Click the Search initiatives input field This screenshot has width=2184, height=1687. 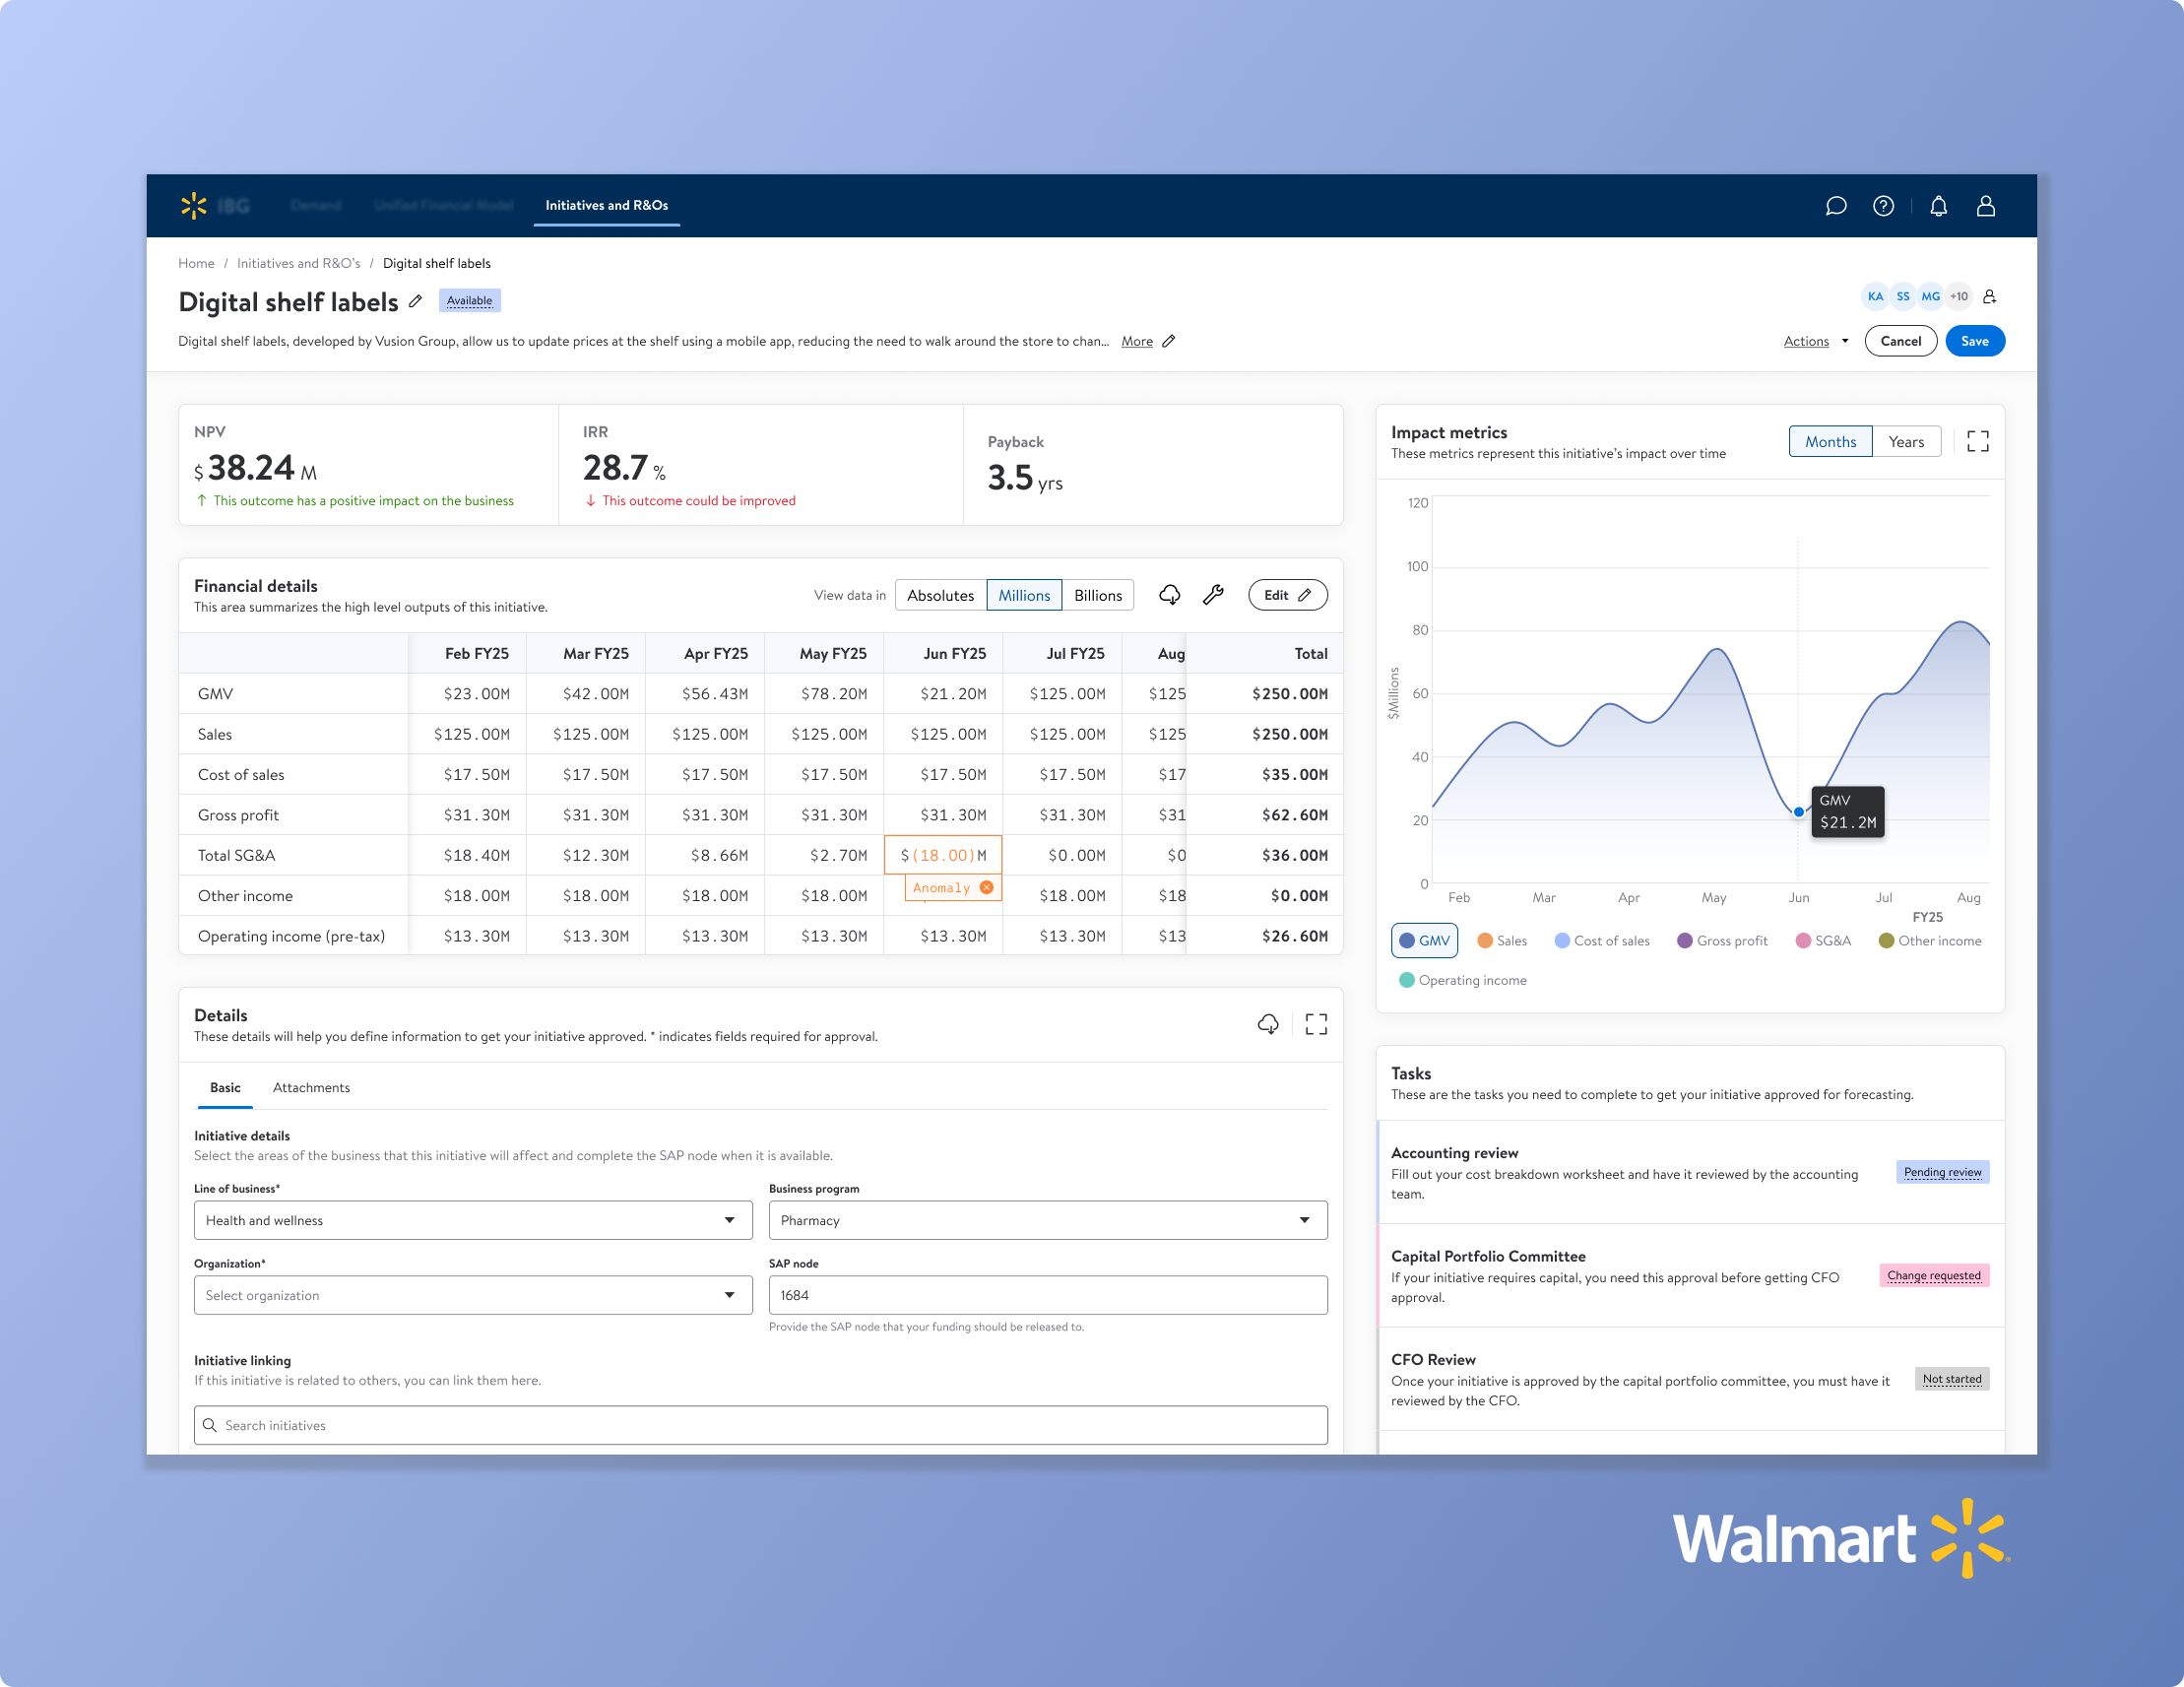point(760,1425)
